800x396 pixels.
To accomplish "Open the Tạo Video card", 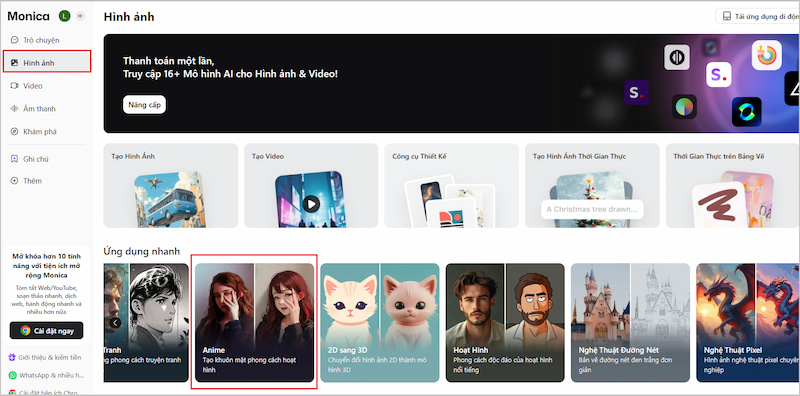I will tap(311, 185).
